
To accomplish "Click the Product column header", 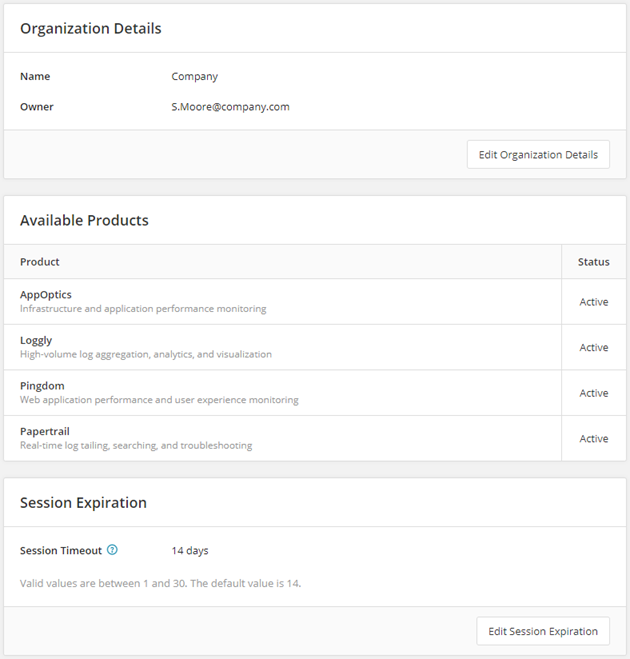I will click(40, 262).
